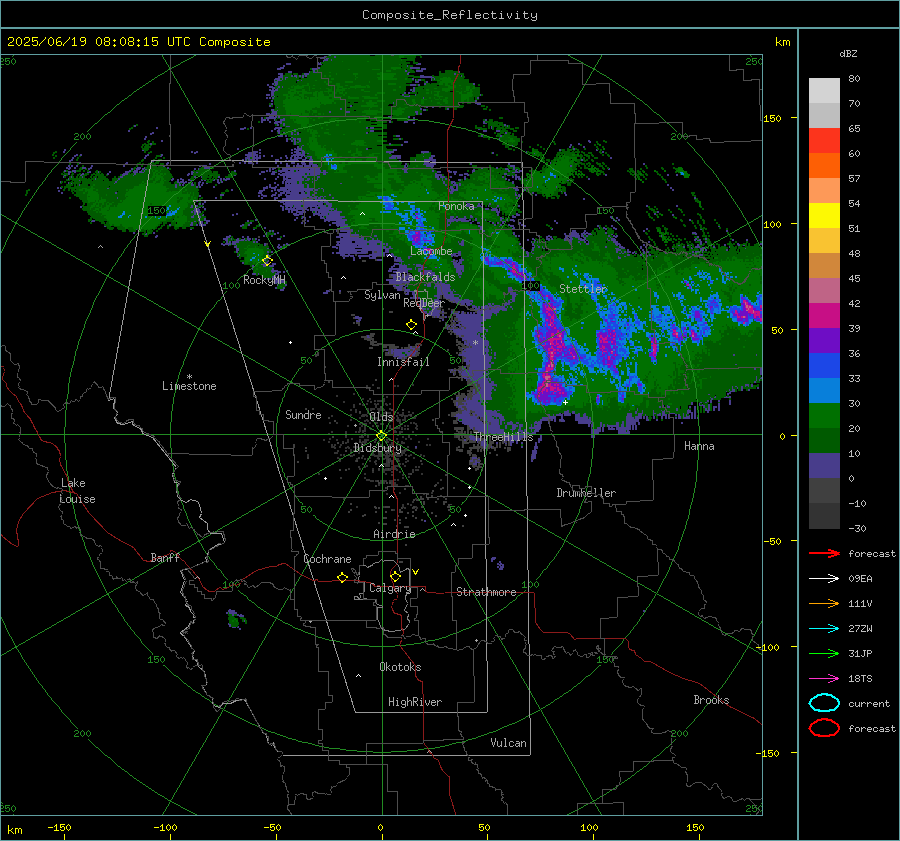Click the Strathmore town label

pyautogui.click(x=486, y=592)
